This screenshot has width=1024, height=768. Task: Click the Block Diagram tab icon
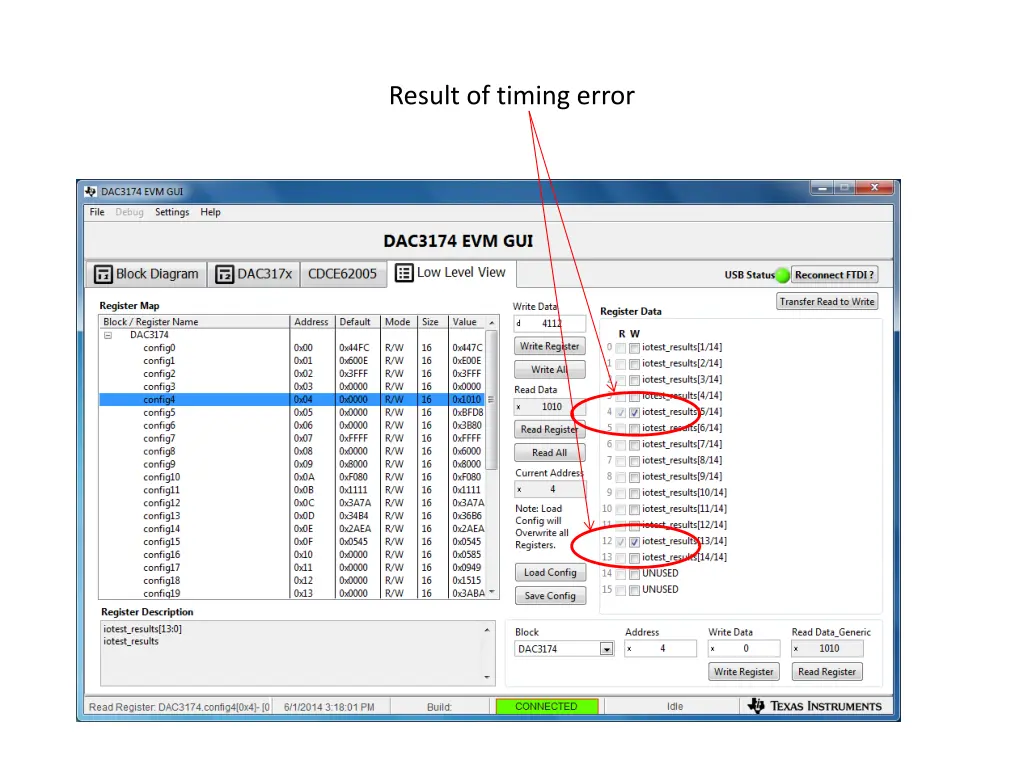(104, 273)
